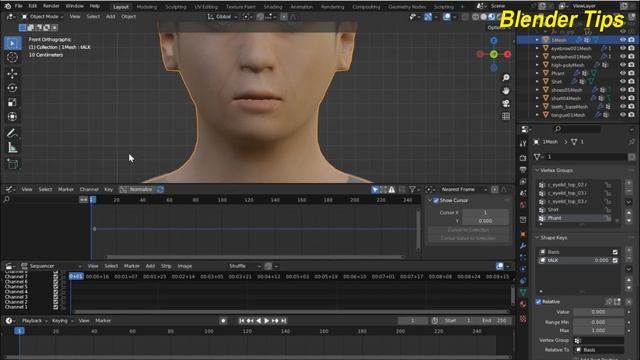640x360 pixels.
Task: Hide 1Mesh with its eye icon
Action: pos(623,40)
